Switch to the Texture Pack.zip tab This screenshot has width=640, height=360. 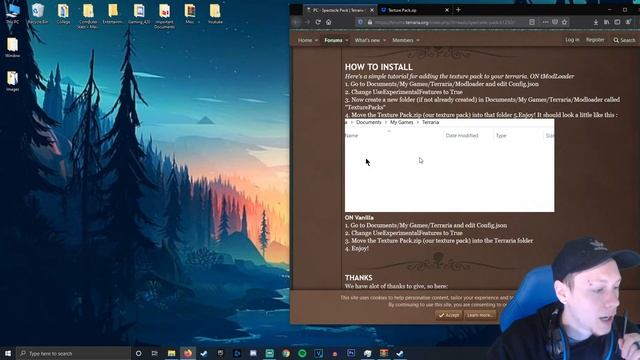click(x=413, y=10)
